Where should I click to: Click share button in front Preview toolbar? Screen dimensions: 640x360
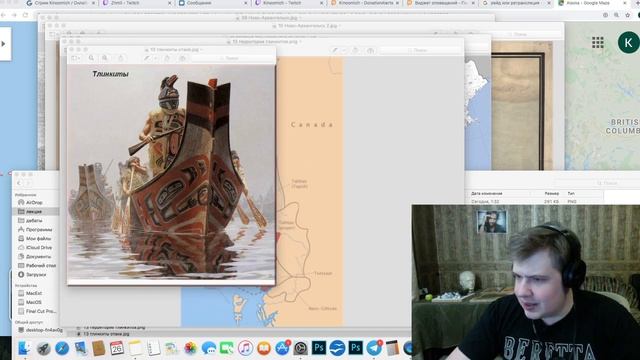tap(120, 58)
